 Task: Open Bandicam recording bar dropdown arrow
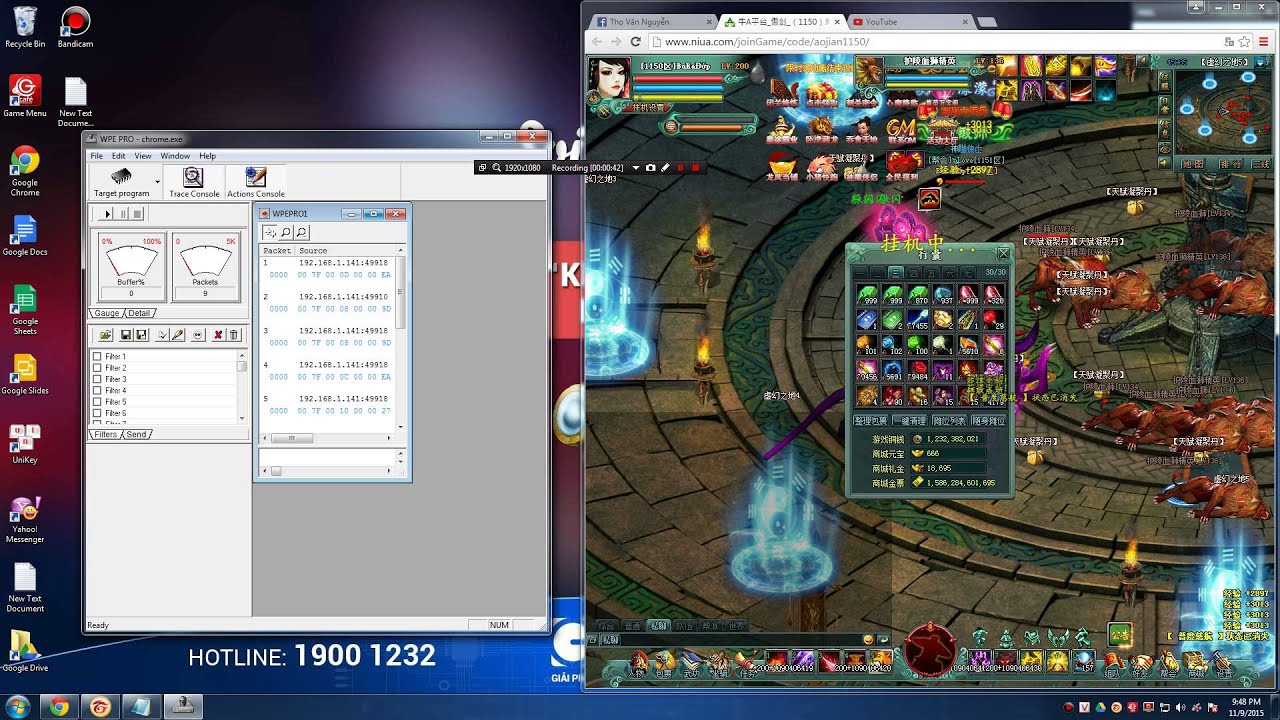[636, 168]
